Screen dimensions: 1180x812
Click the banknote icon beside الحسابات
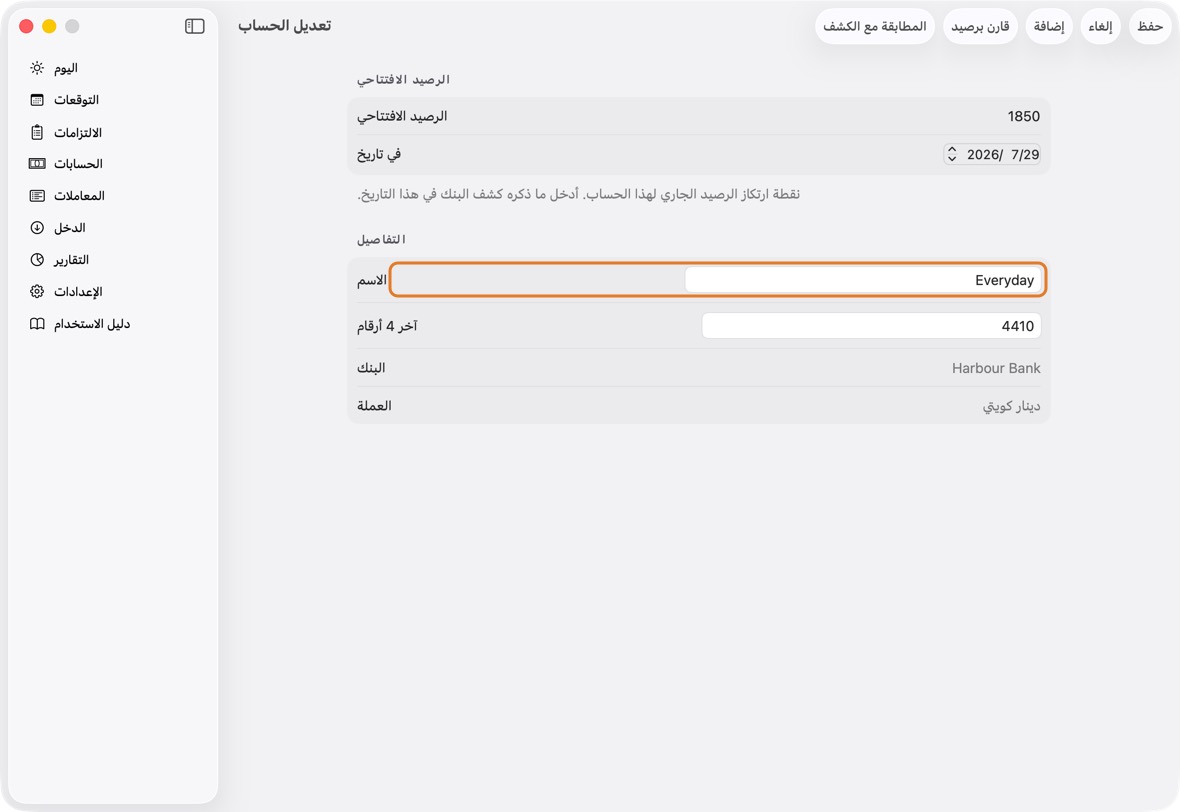point(37,163)
